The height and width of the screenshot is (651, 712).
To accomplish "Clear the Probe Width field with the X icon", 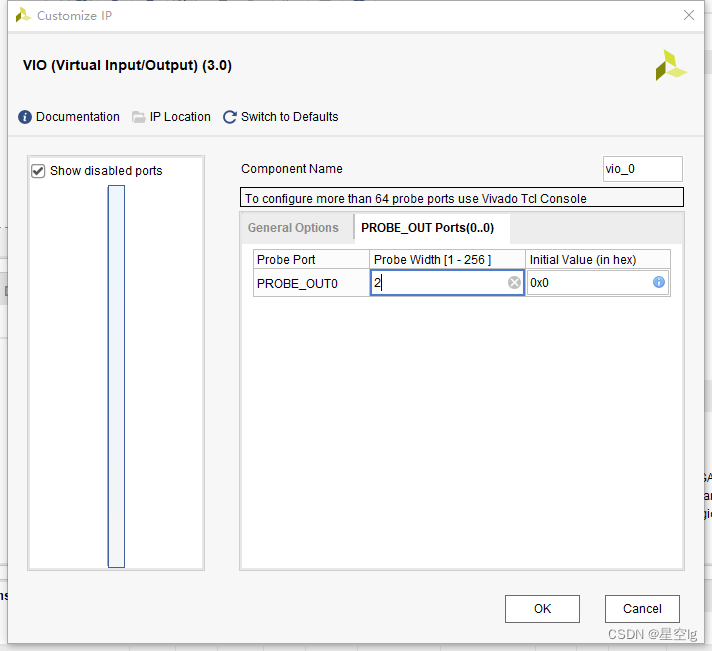I will coord(514,283).
